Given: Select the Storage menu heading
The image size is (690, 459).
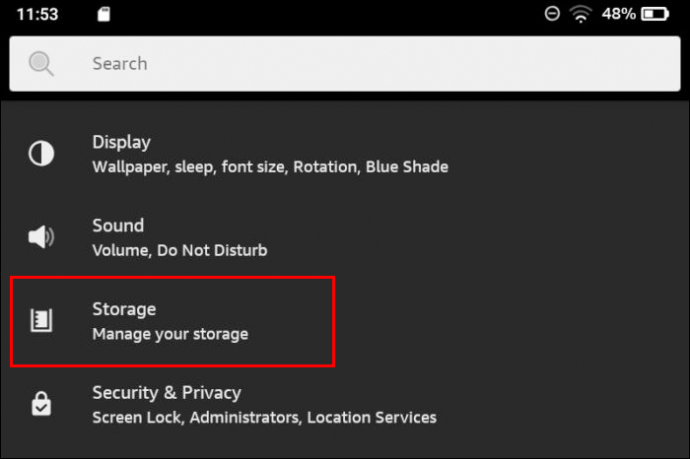Looking at the screenshot, I should 124,309.
